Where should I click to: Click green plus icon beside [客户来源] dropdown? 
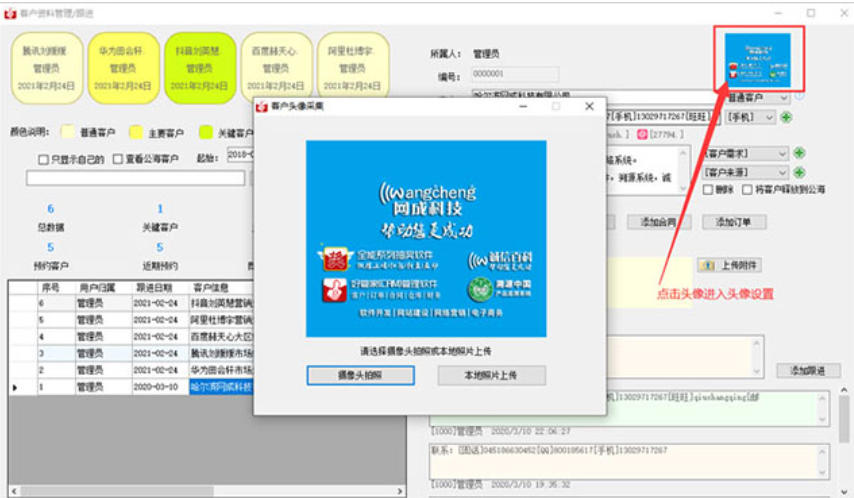(799, 171)
